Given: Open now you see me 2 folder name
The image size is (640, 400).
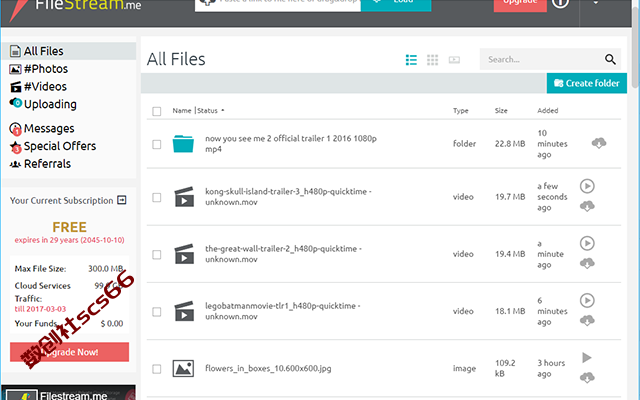Looking at the screenshot, I should click(x=291, y=144).
